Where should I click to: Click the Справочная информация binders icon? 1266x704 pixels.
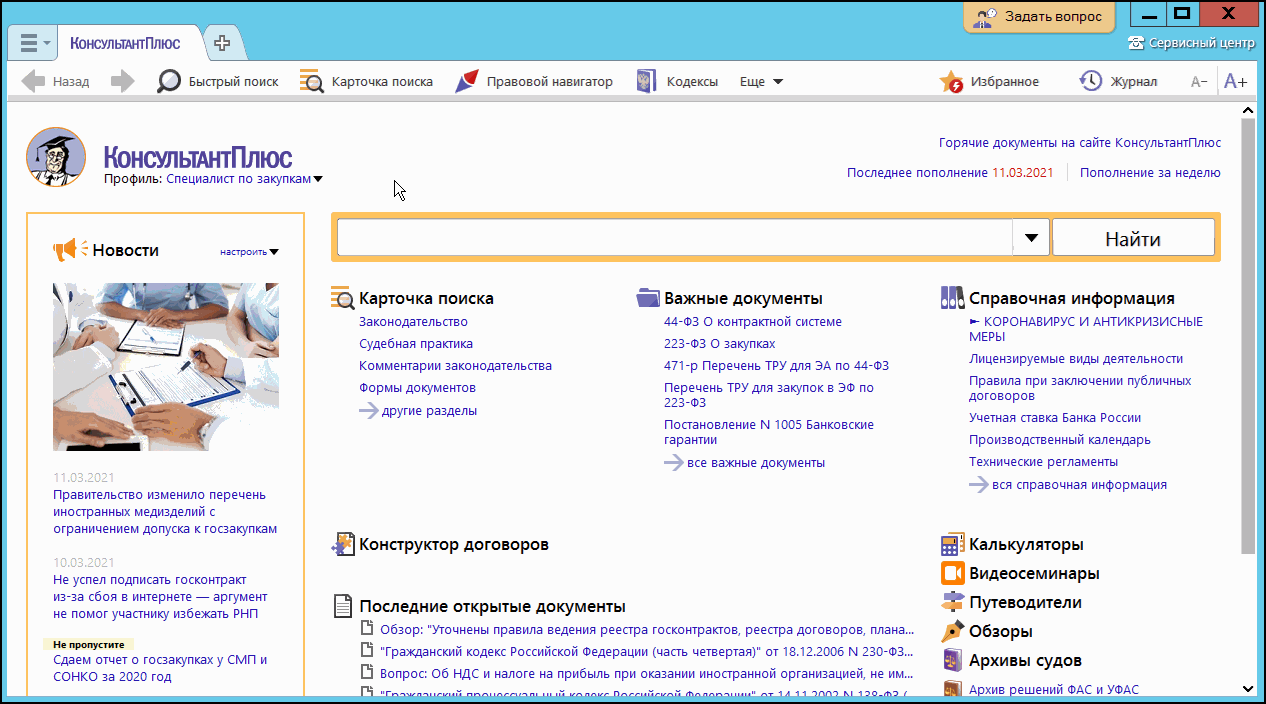pos(952,298)
